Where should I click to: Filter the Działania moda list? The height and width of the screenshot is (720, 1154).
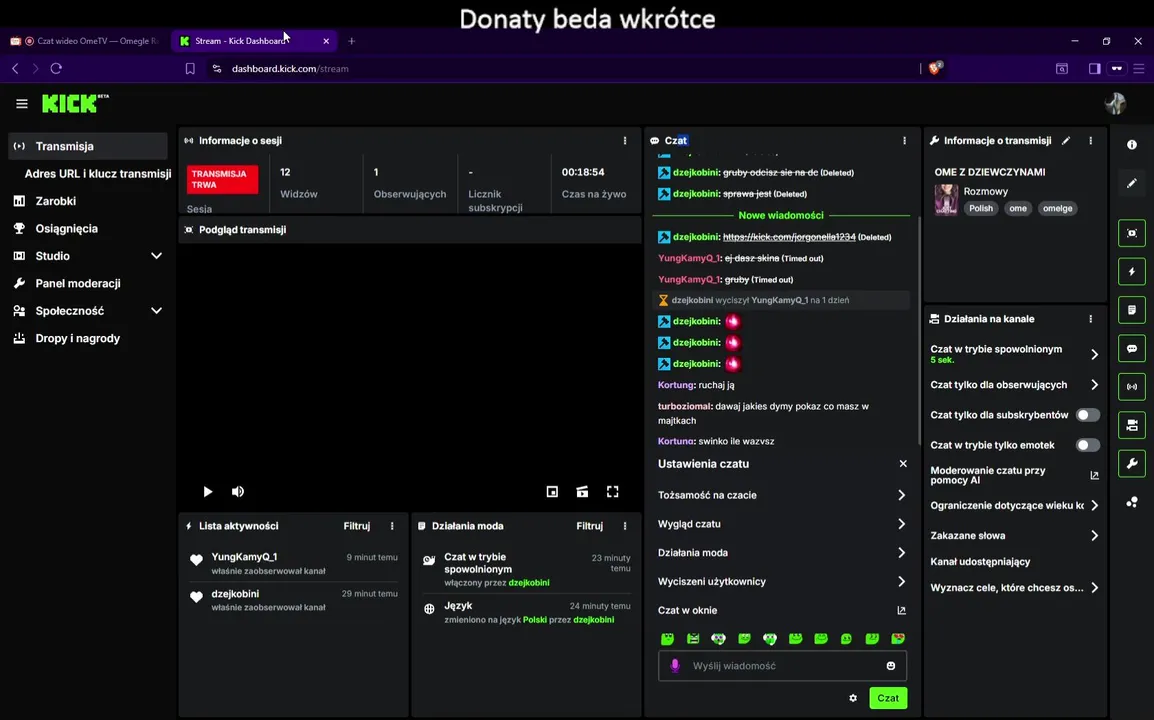point(590,526)
